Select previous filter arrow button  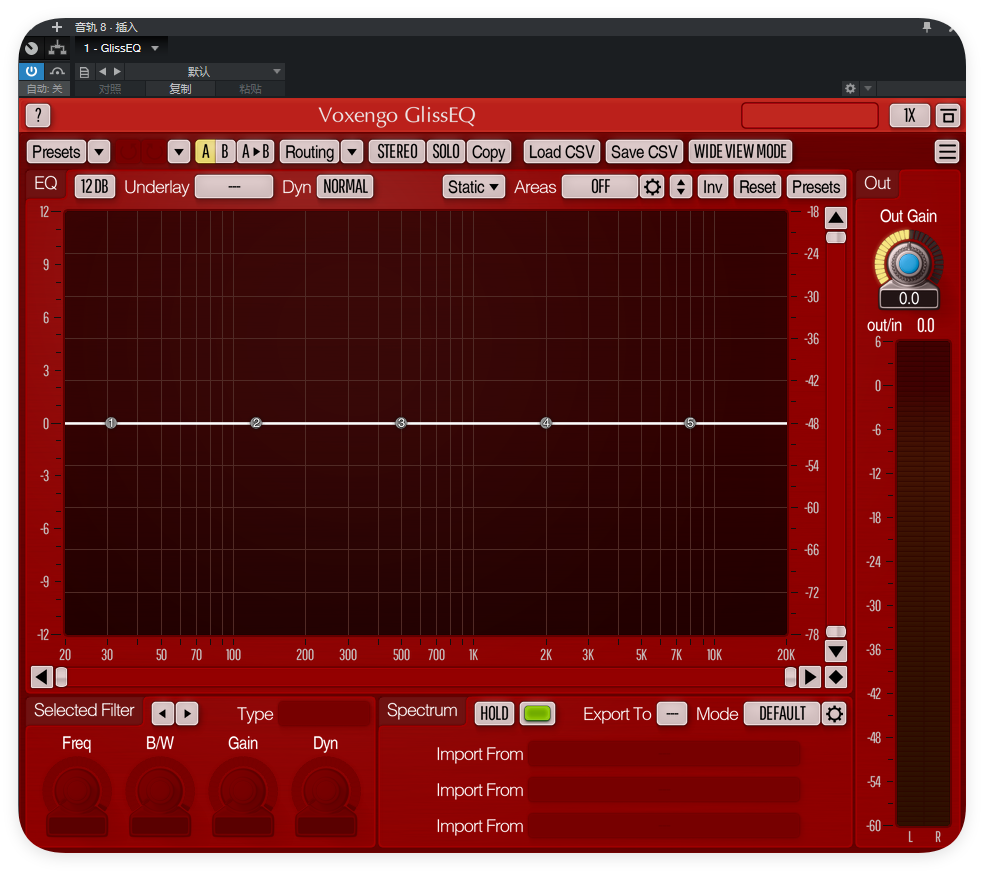tap(163, 713)
